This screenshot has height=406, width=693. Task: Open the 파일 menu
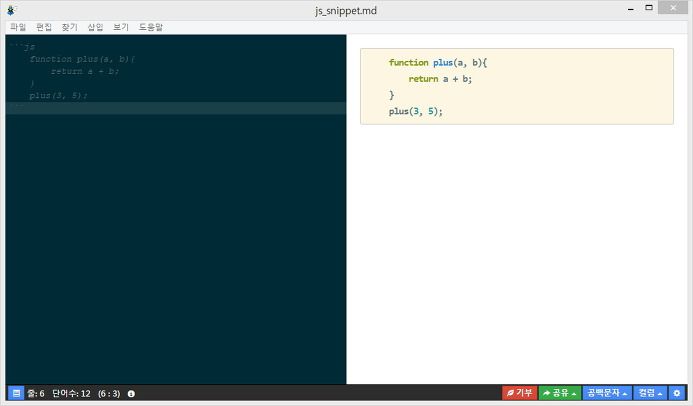pos(18,27)
